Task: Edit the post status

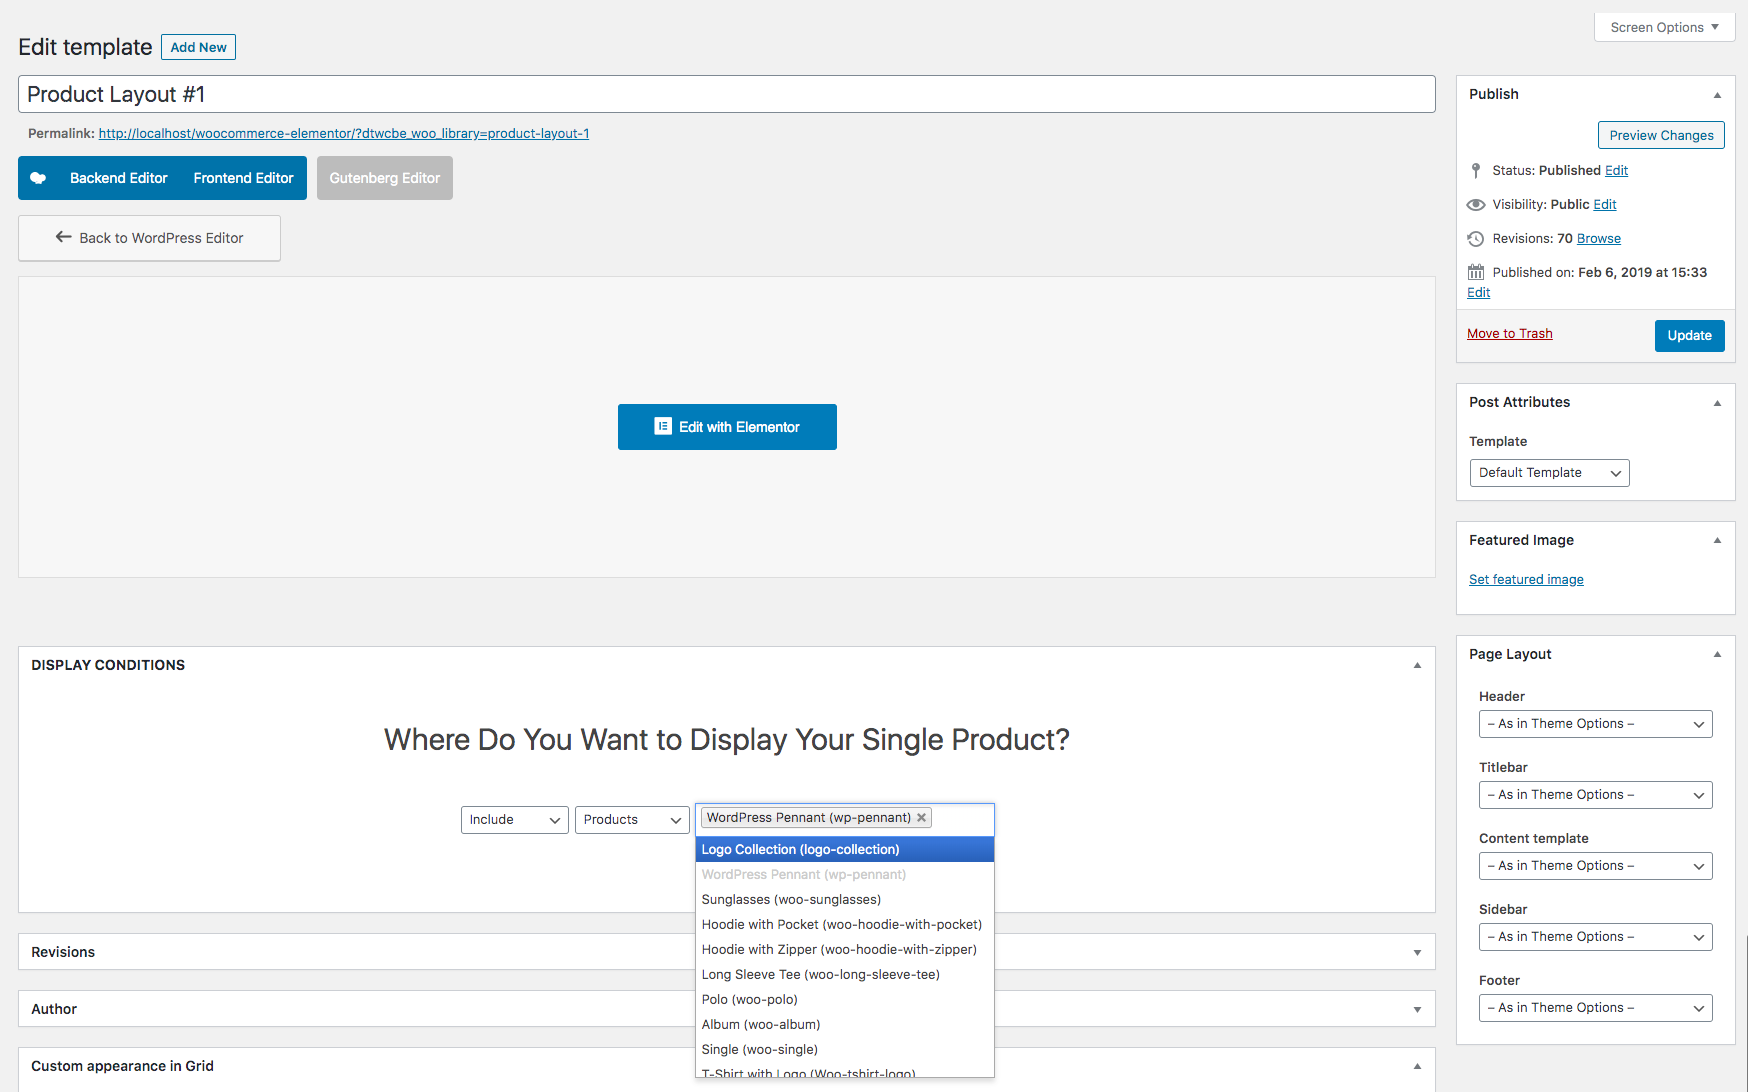Action: pyautogui.click(x=1616, y=171)
